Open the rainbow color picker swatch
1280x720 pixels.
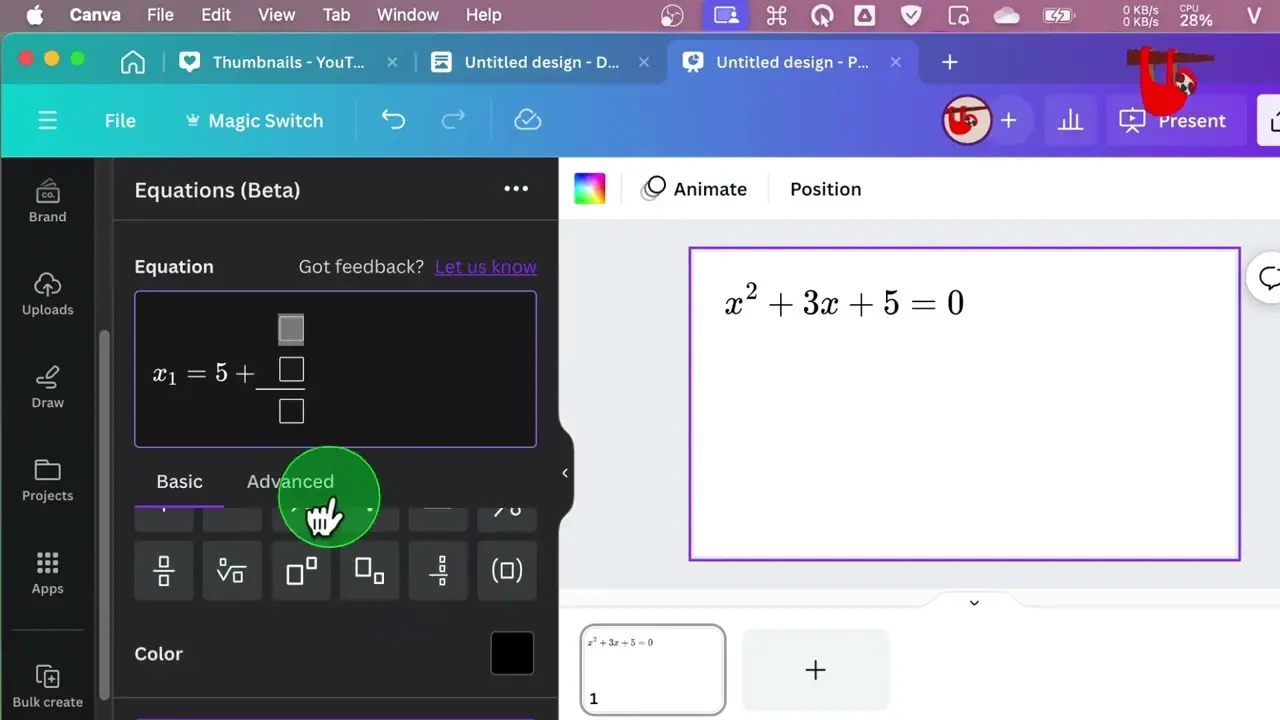coord(590,189)
